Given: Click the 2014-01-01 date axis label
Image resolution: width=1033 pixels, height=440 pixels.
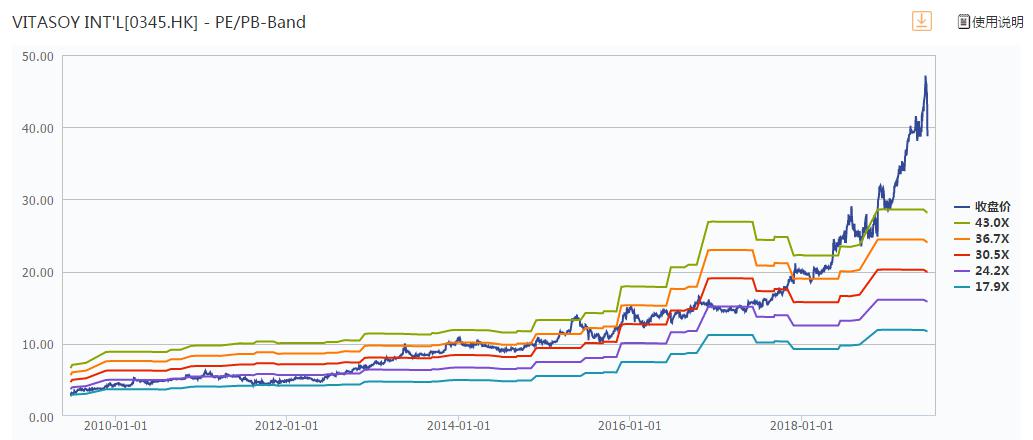Looking at the screenshot, I should pyautogui.click(x=458, y=426).
